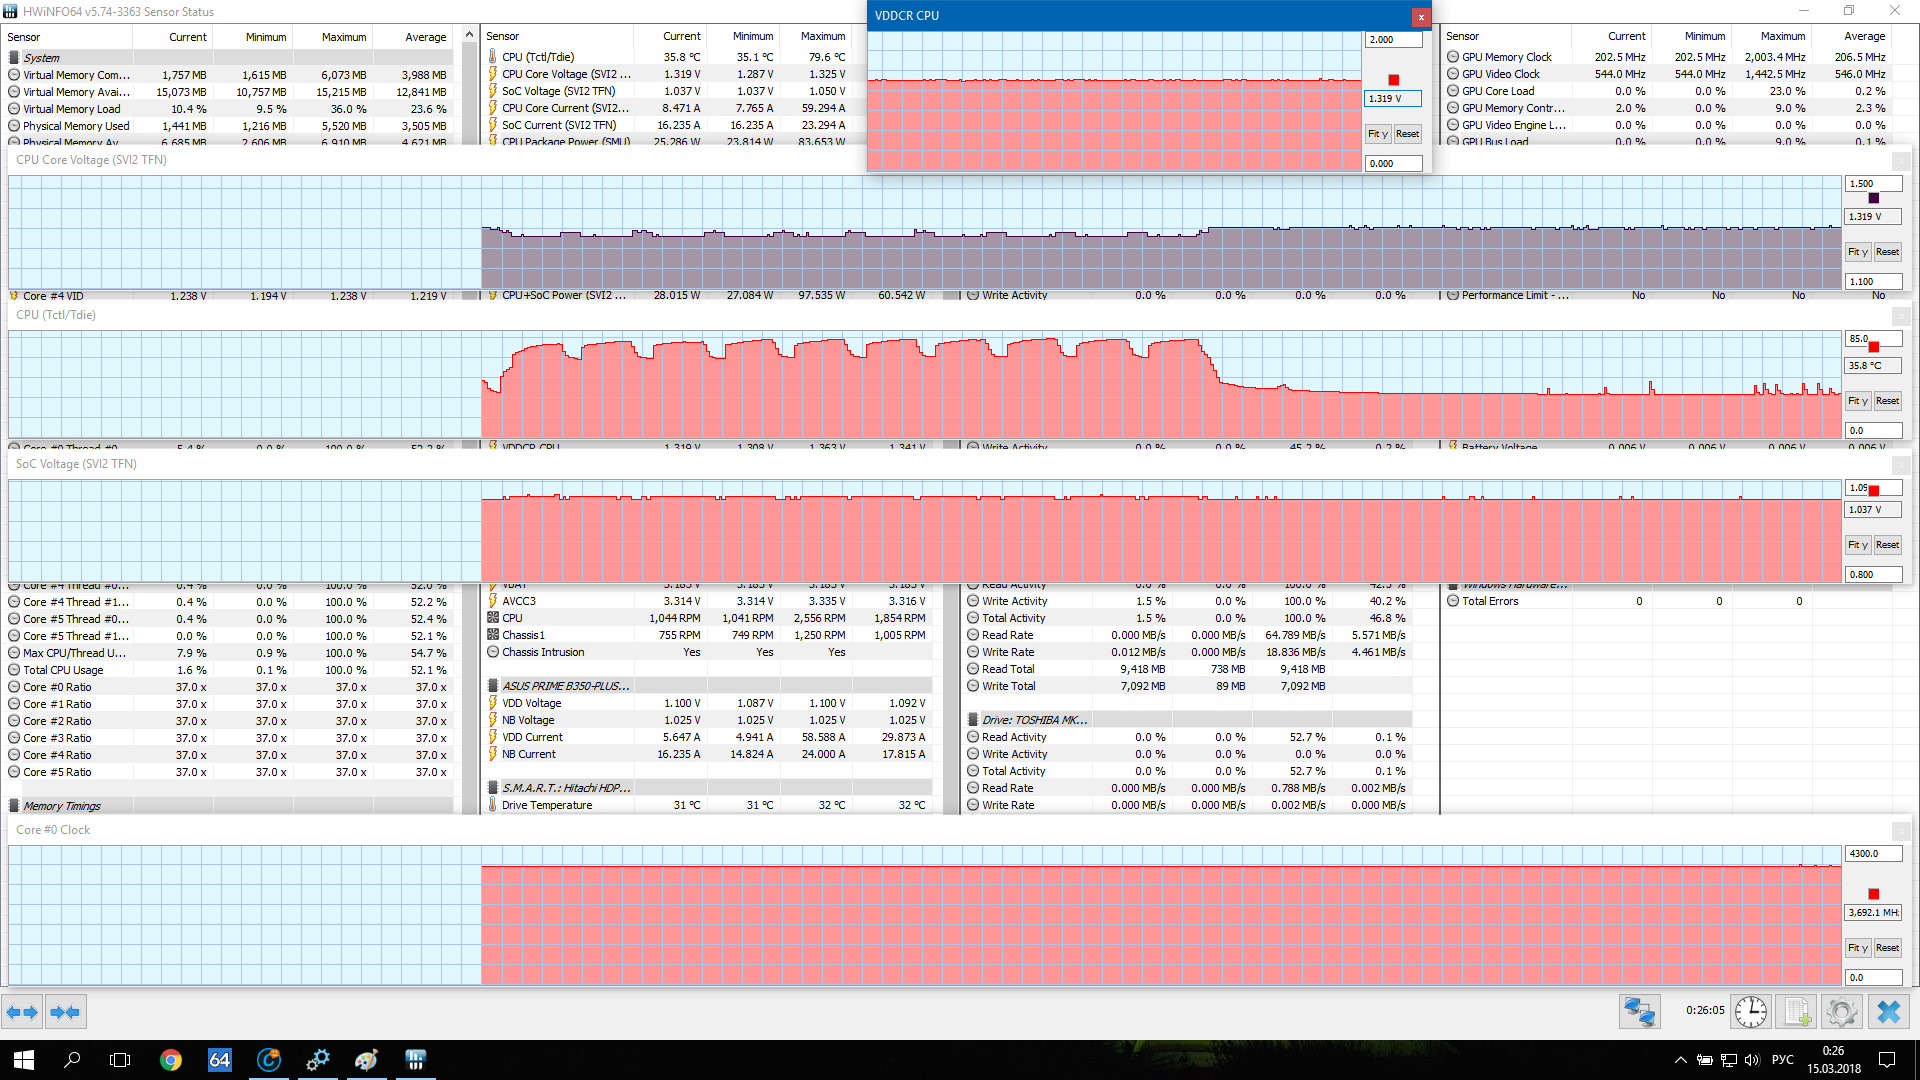Screen dimensions: 1920x1080
Task: Click the dark purple swatch in CPU Core Voltage graph
Action: pyautogui.click(x=1873, y=198)
